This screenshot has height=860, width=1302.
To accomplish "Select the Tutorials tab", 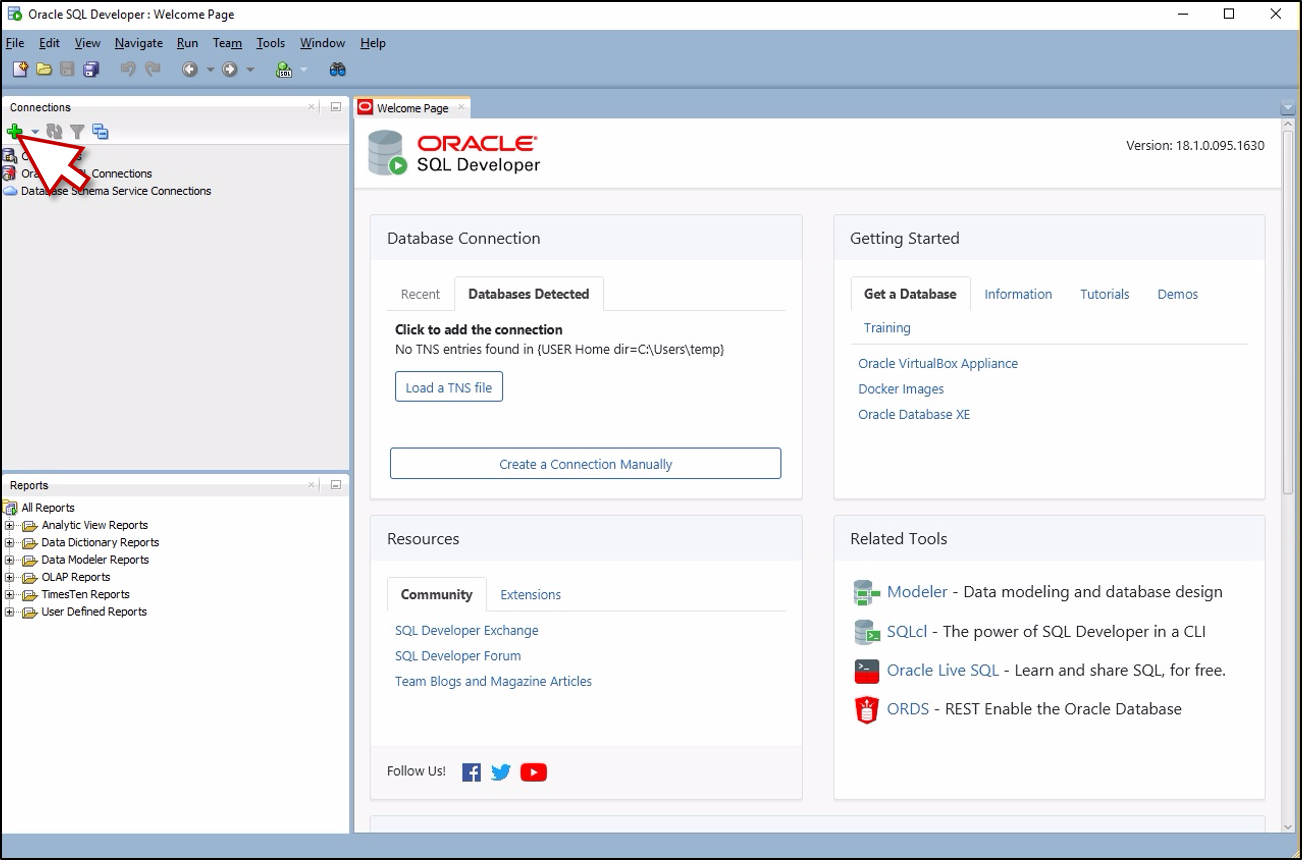I will 1105,294.
